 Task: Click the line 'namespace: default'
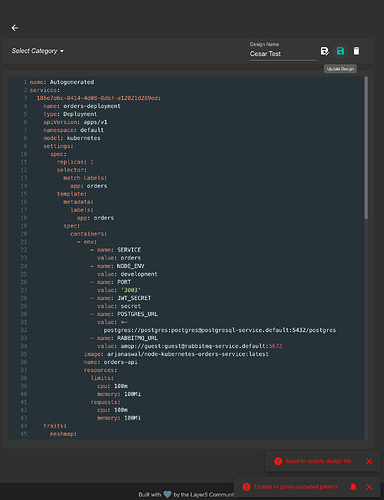[74, 130]
